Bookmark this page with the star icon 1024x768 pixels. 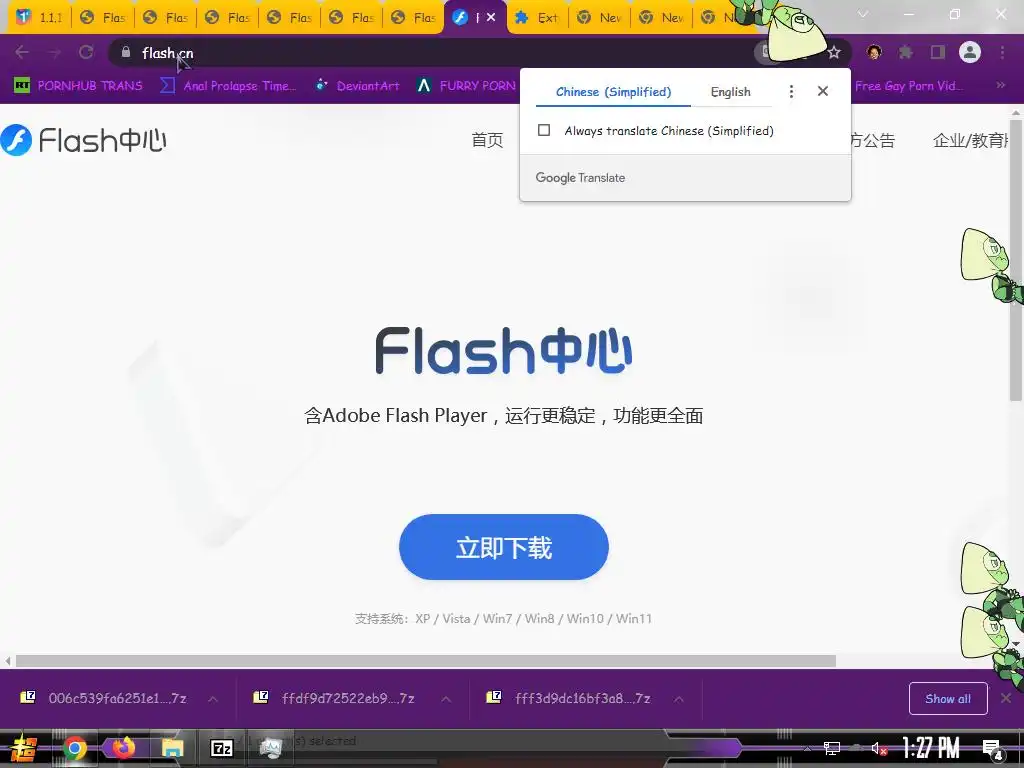tap(833, 52)
